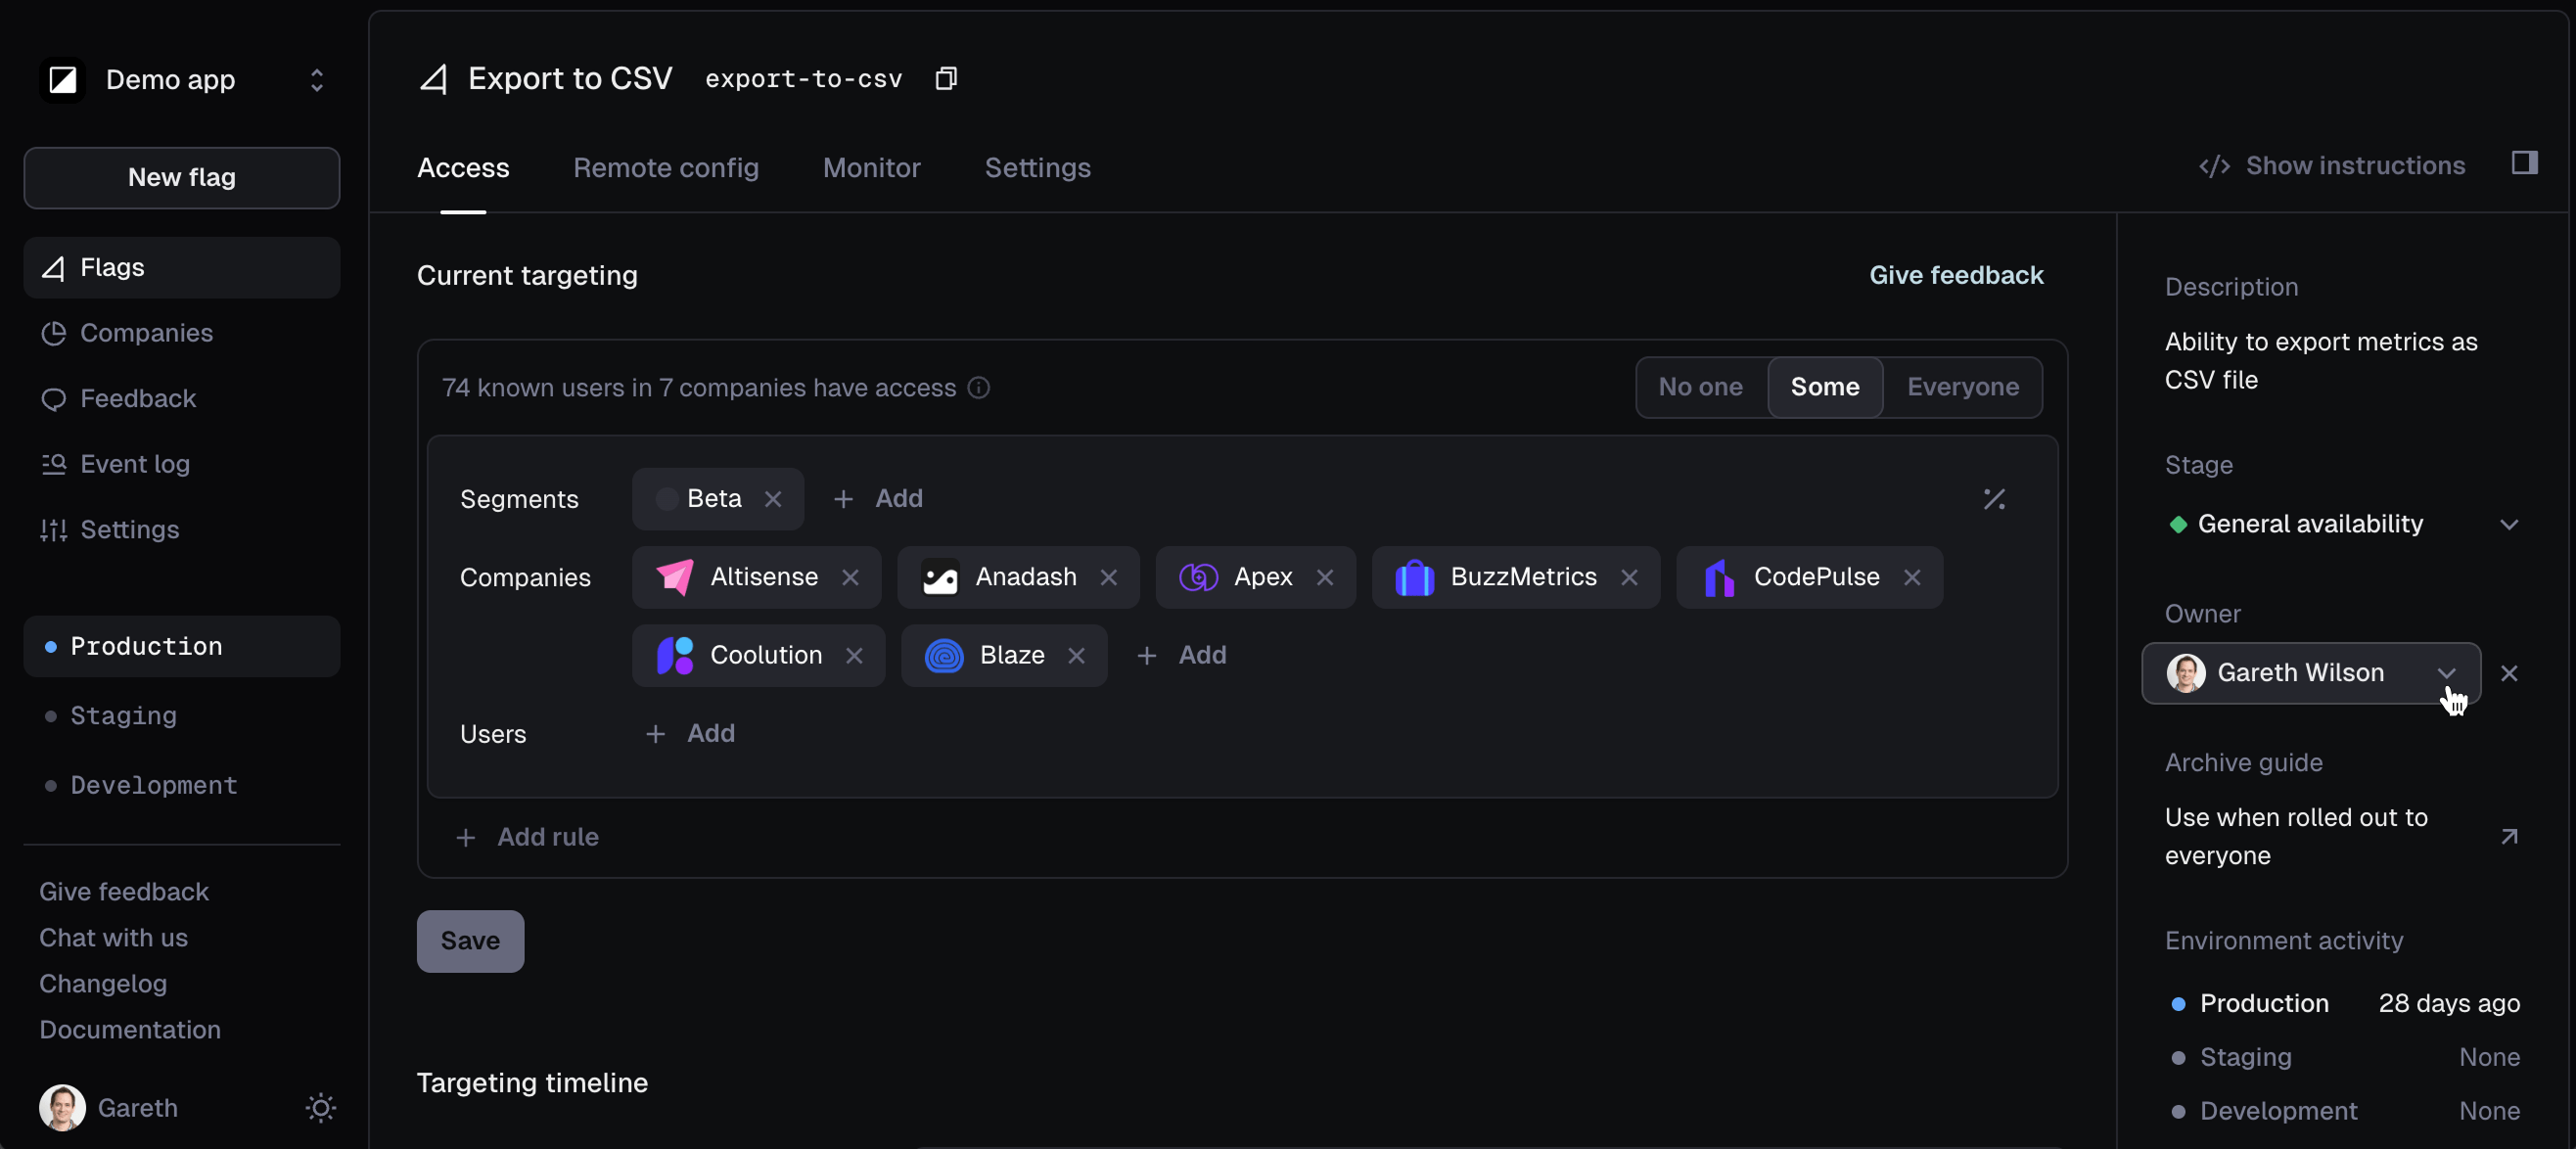Remove Anadash from companies
2576x1149 pixels.
pos(1108,577)
